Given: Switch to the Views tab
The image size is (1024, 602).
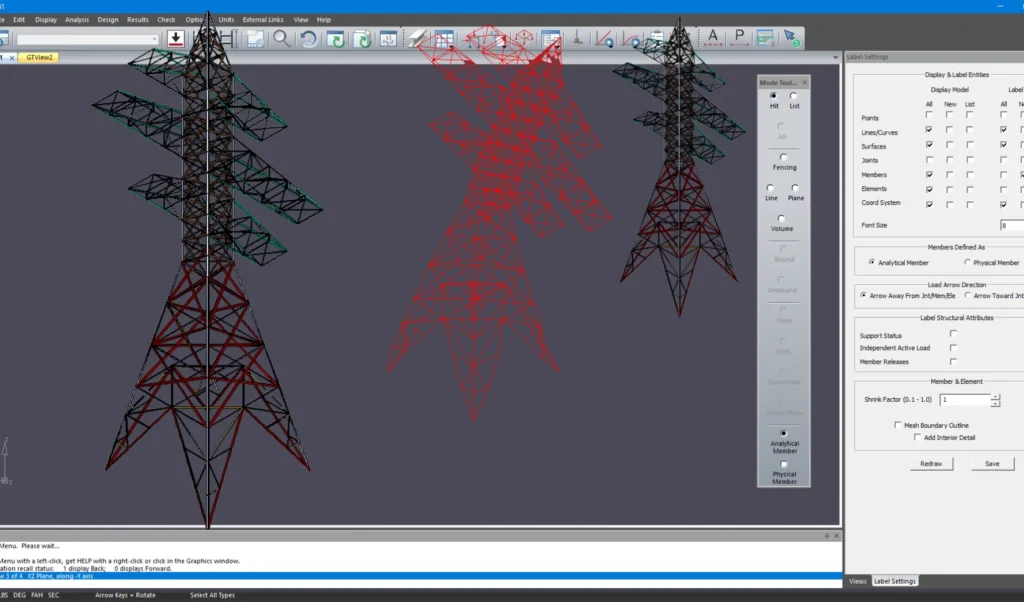Looking at the screenshot, I should 857,581.
